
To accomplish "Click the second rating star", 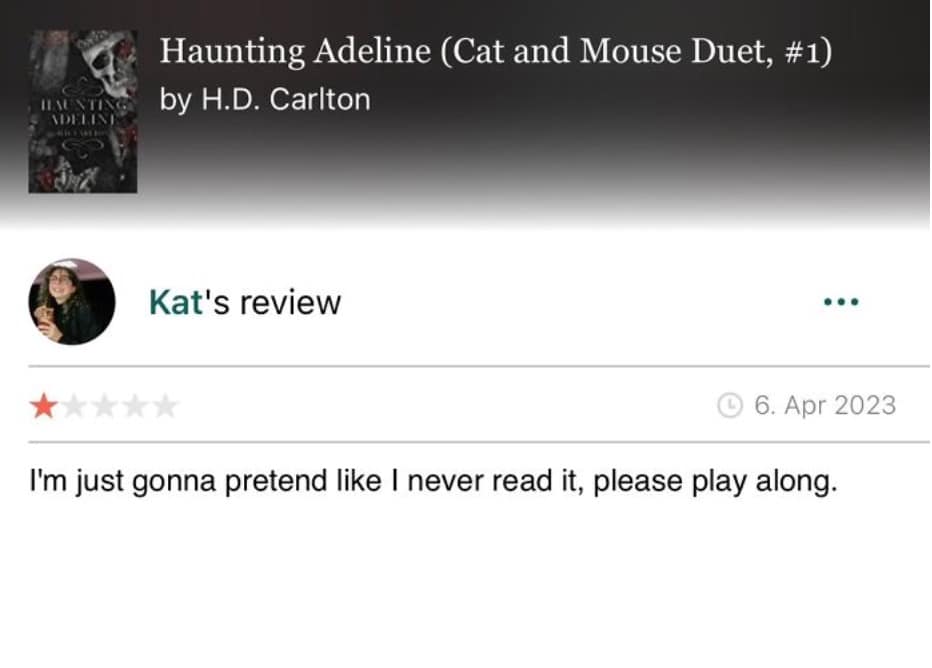I will 75,406.
